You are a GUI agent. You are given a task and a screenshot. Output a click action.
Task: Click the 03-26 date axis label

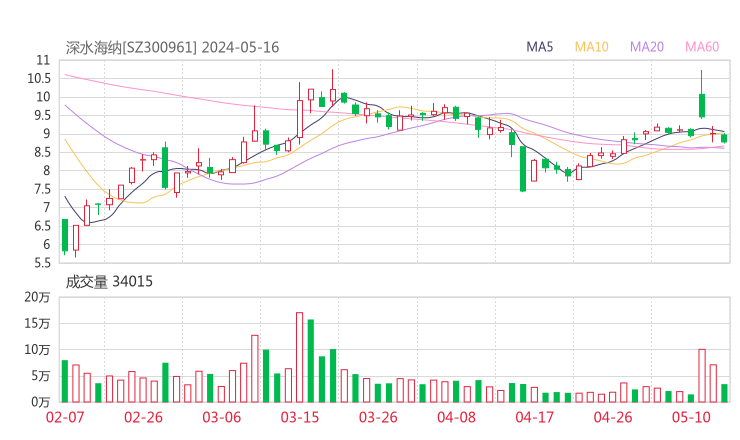[x=378, y=417]
